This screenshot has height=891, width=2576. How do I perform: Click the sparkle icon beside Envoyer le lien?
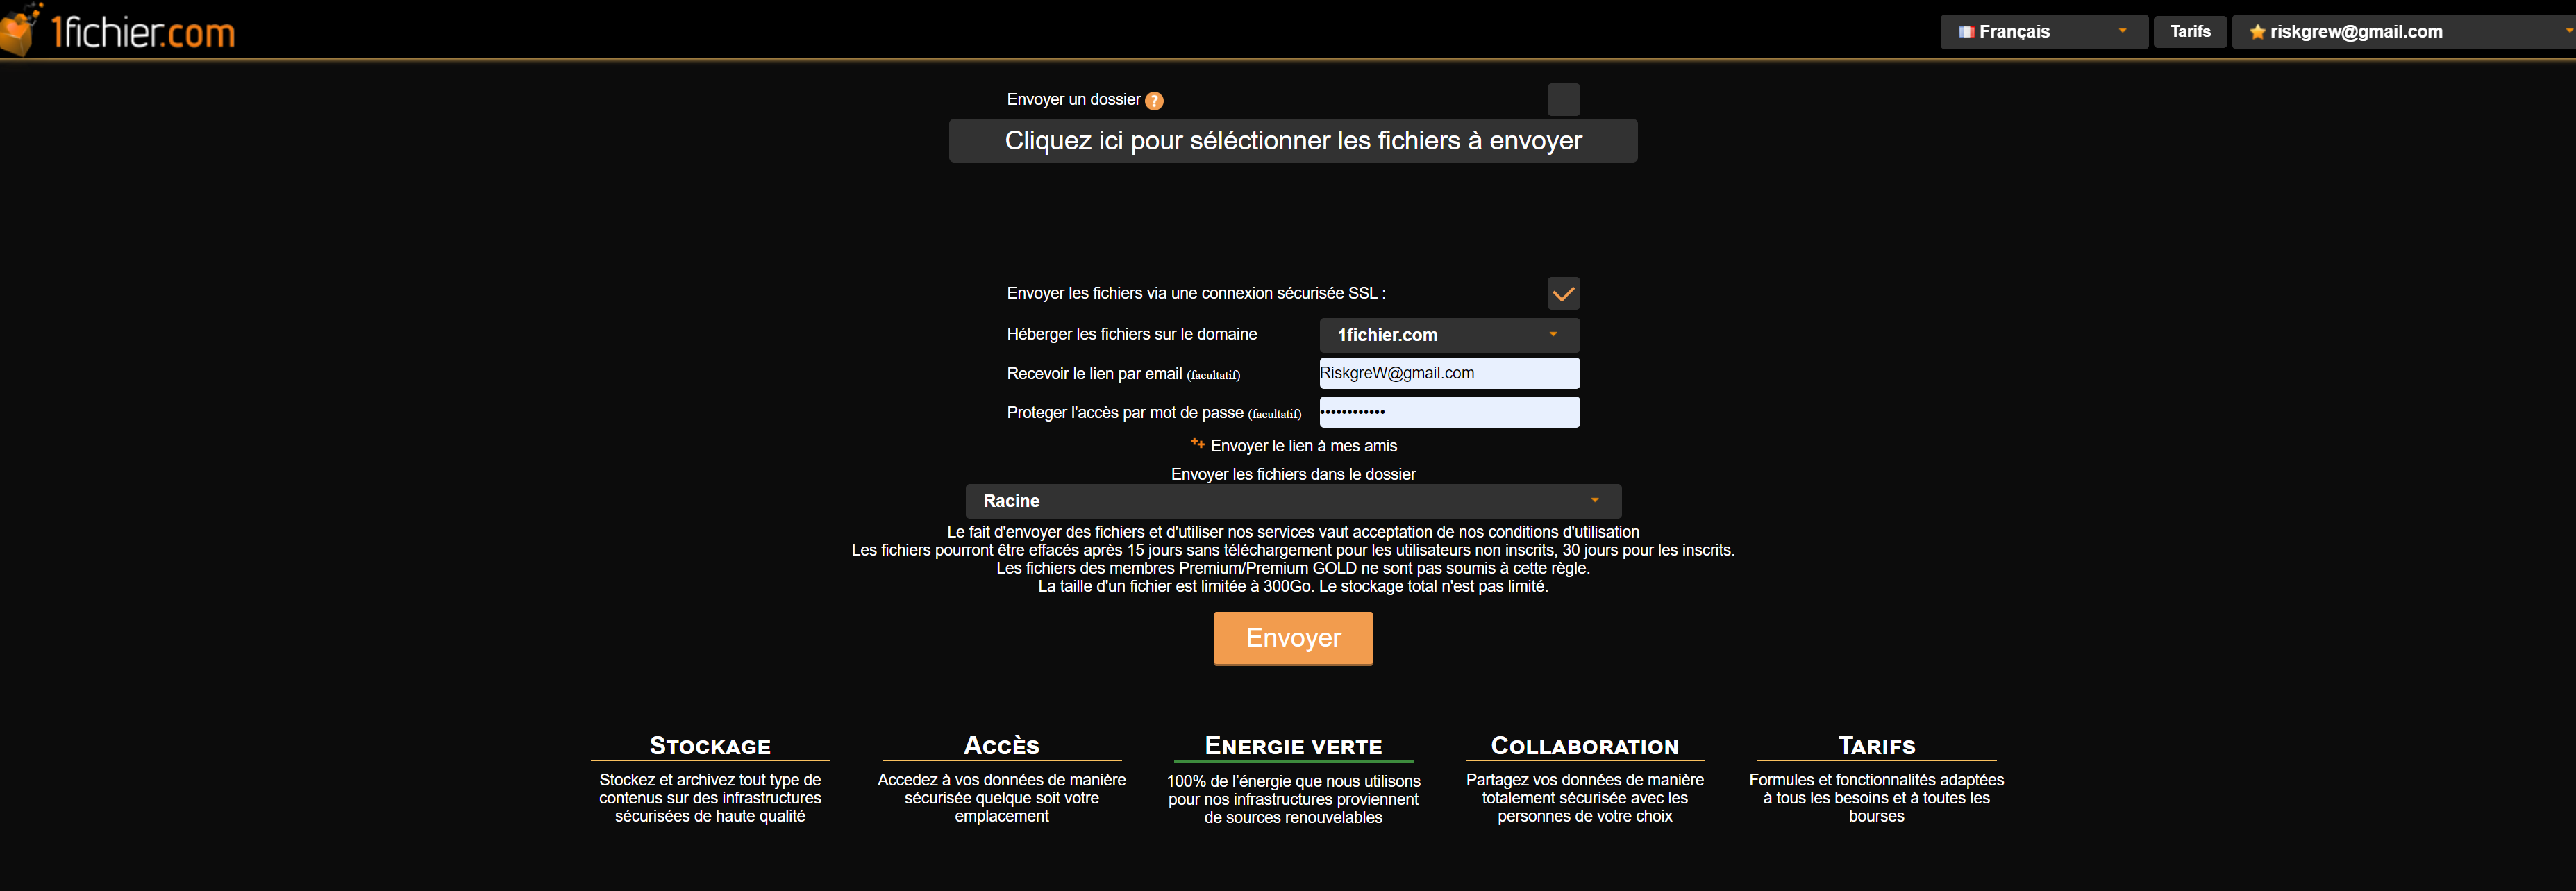(x=1197, y=443)
